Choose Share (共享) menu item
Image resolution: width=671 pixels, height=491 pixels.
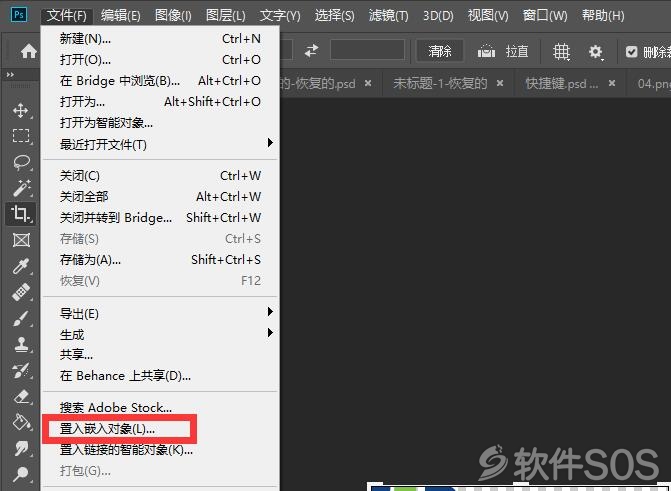click(x=160, y=354)
